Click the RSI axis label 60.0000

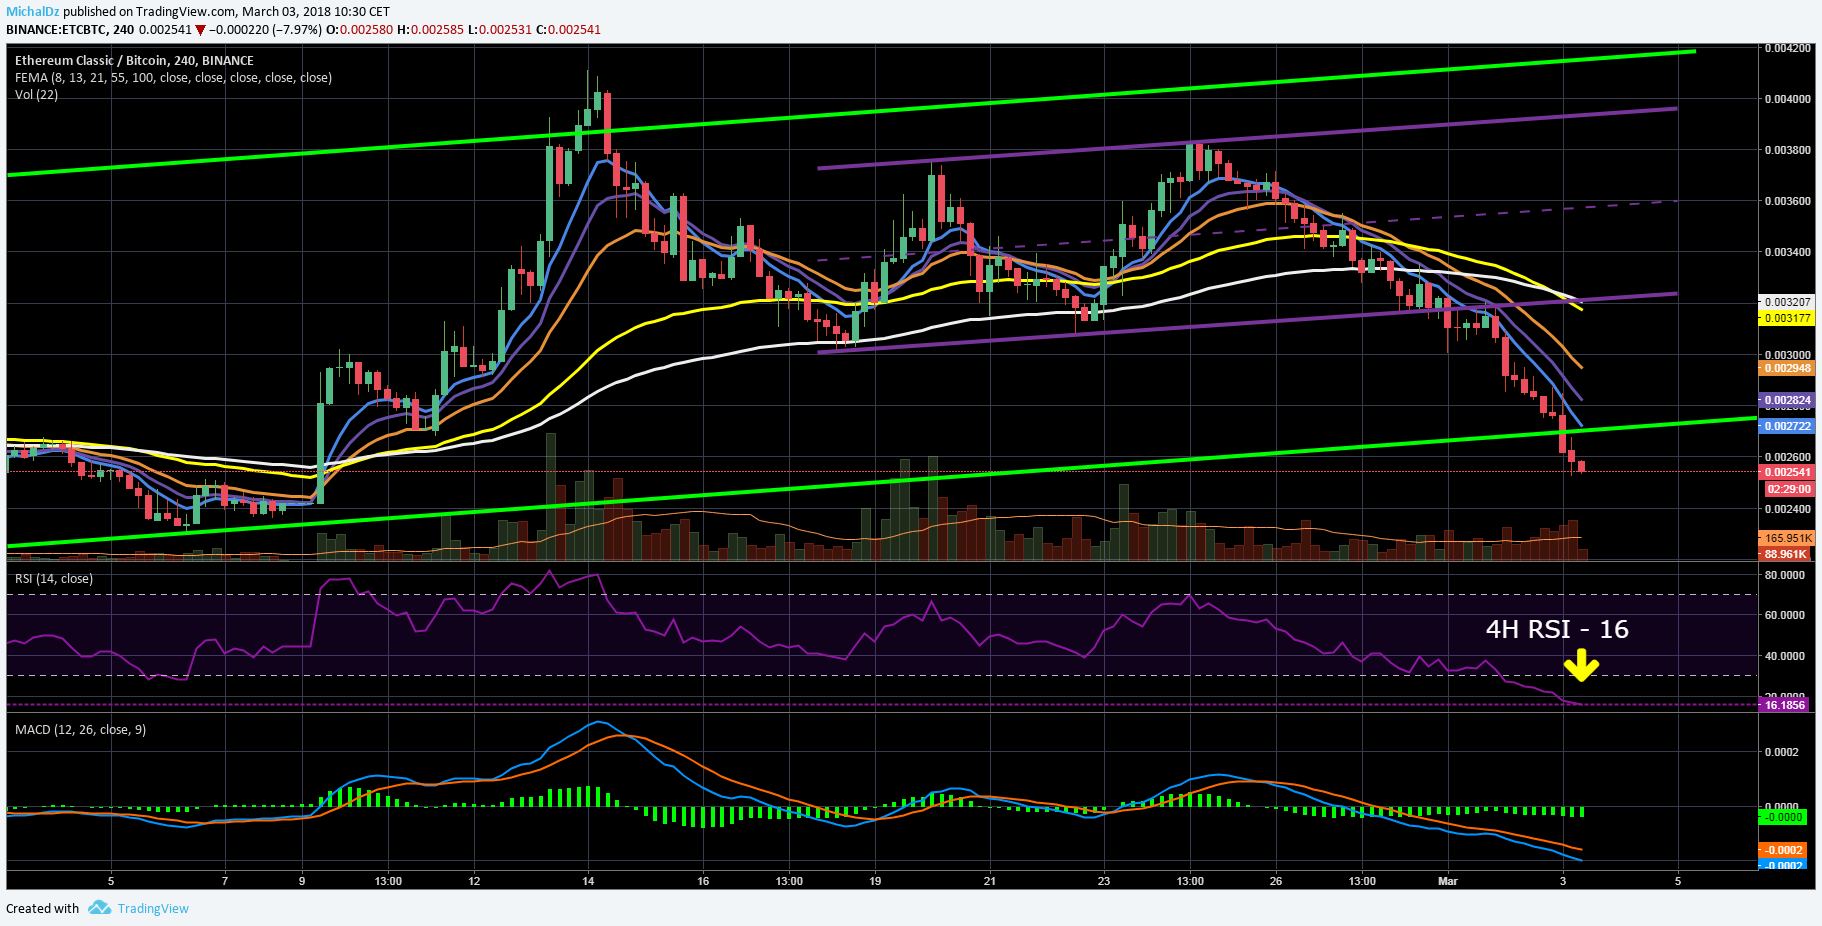coord(1785,615)
